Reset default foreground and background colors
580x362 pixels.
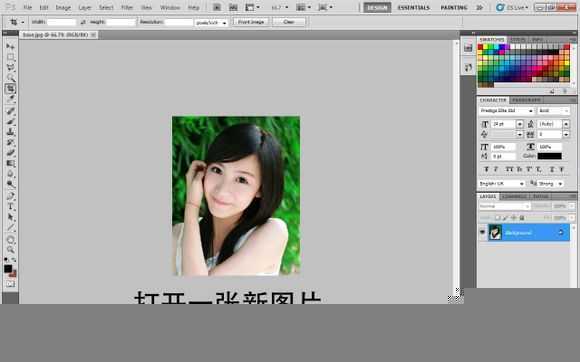click(x=6, y=260)
